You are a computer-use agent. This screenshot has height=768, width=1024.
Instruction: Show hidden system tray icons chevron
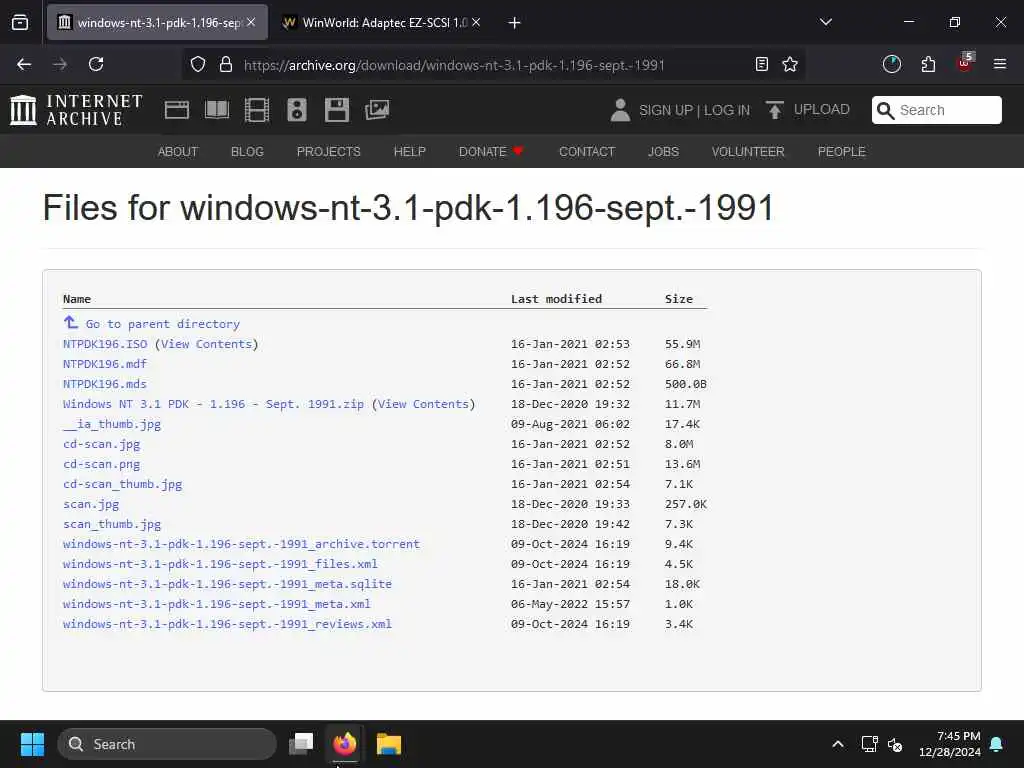pyautogui.click(x=838, y=744)
